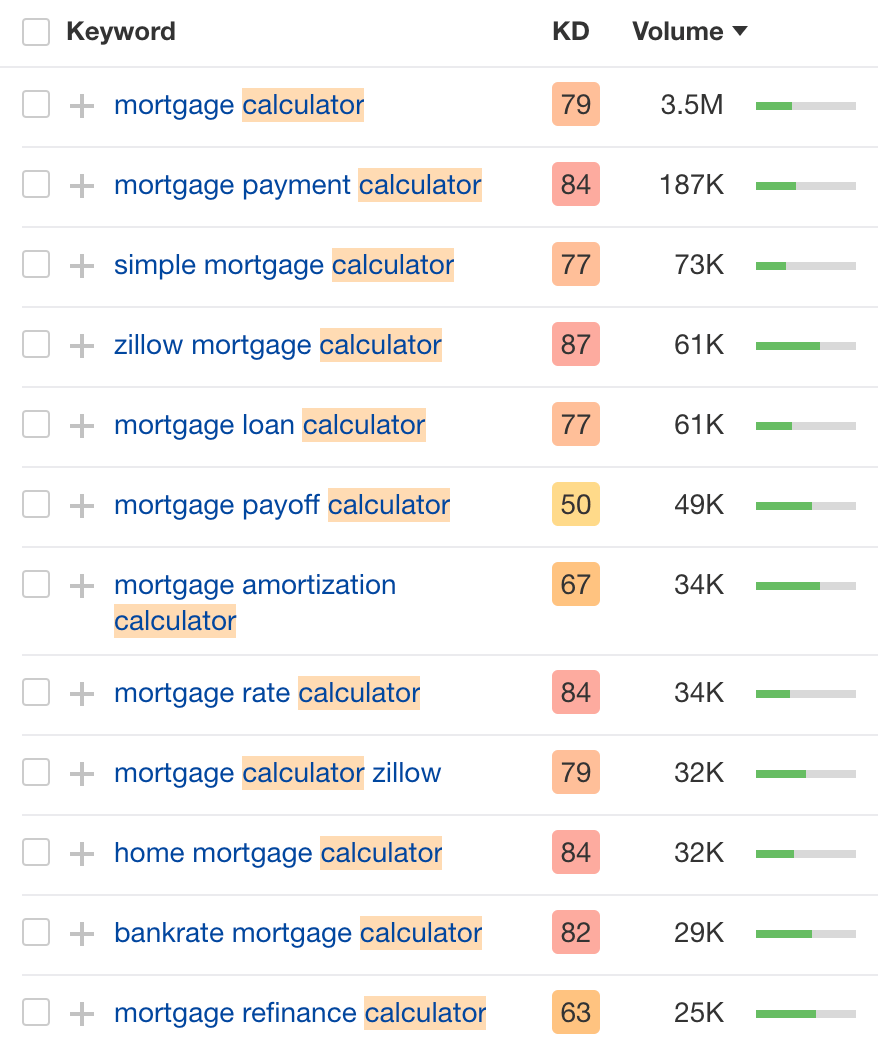Add "bankrate mortgage calculator" using the plus icon

click(x=81, y=932)
